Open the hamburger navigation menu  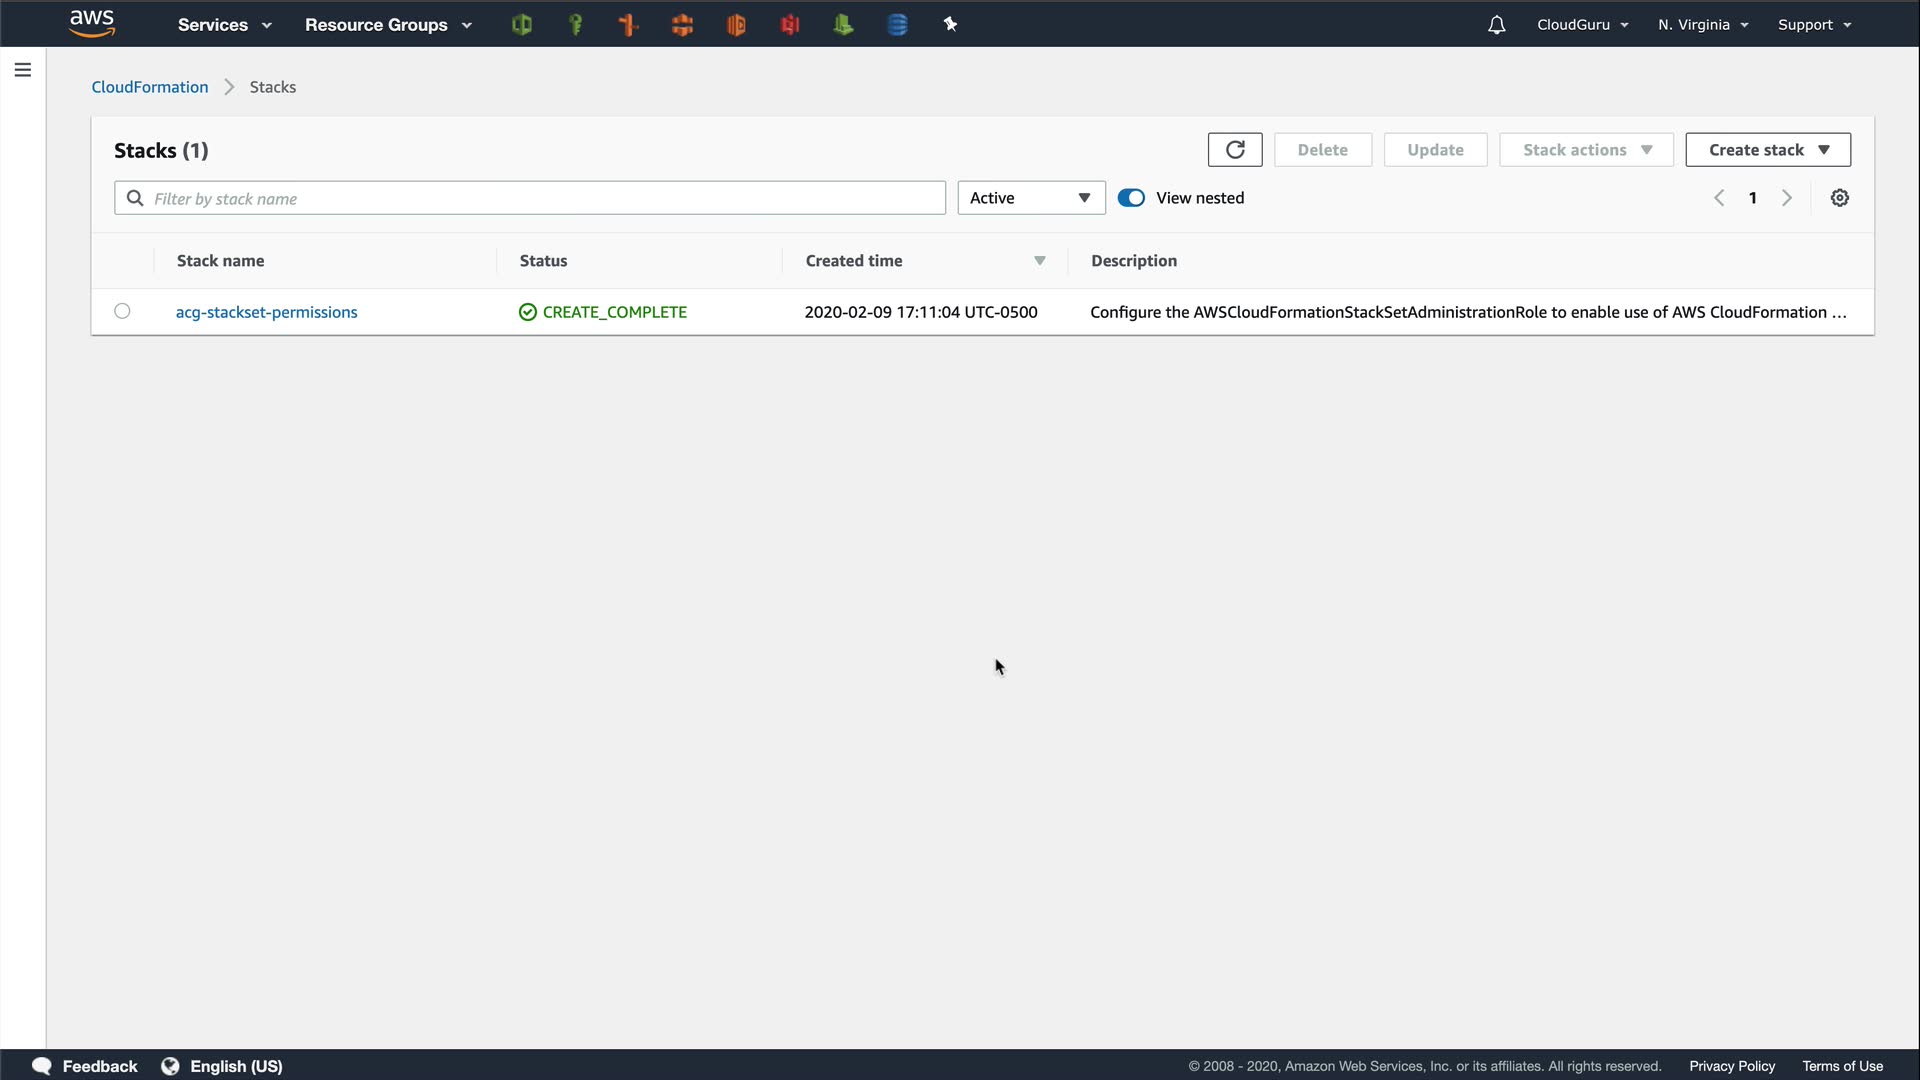tap(23, 70)
